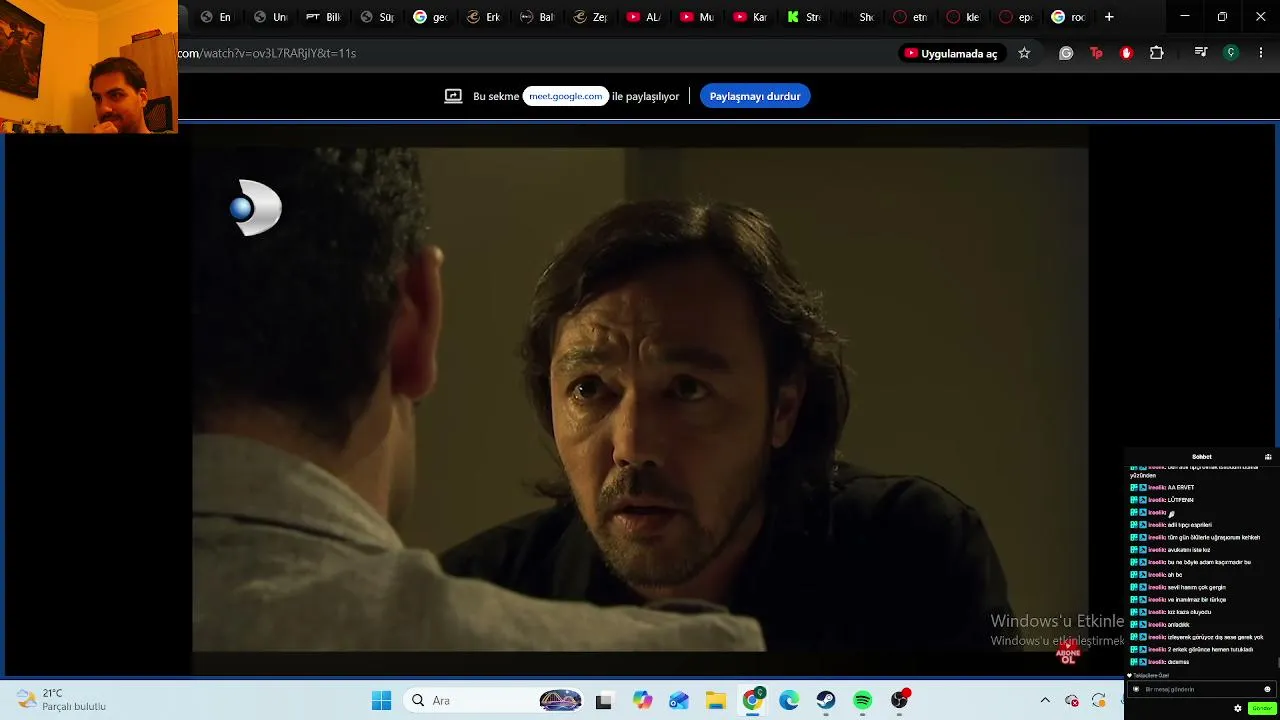Screen dimensions: 1280x720
Task: Click chat message 'sevil hanım çok gergin'
Action: click(1197, 588)
